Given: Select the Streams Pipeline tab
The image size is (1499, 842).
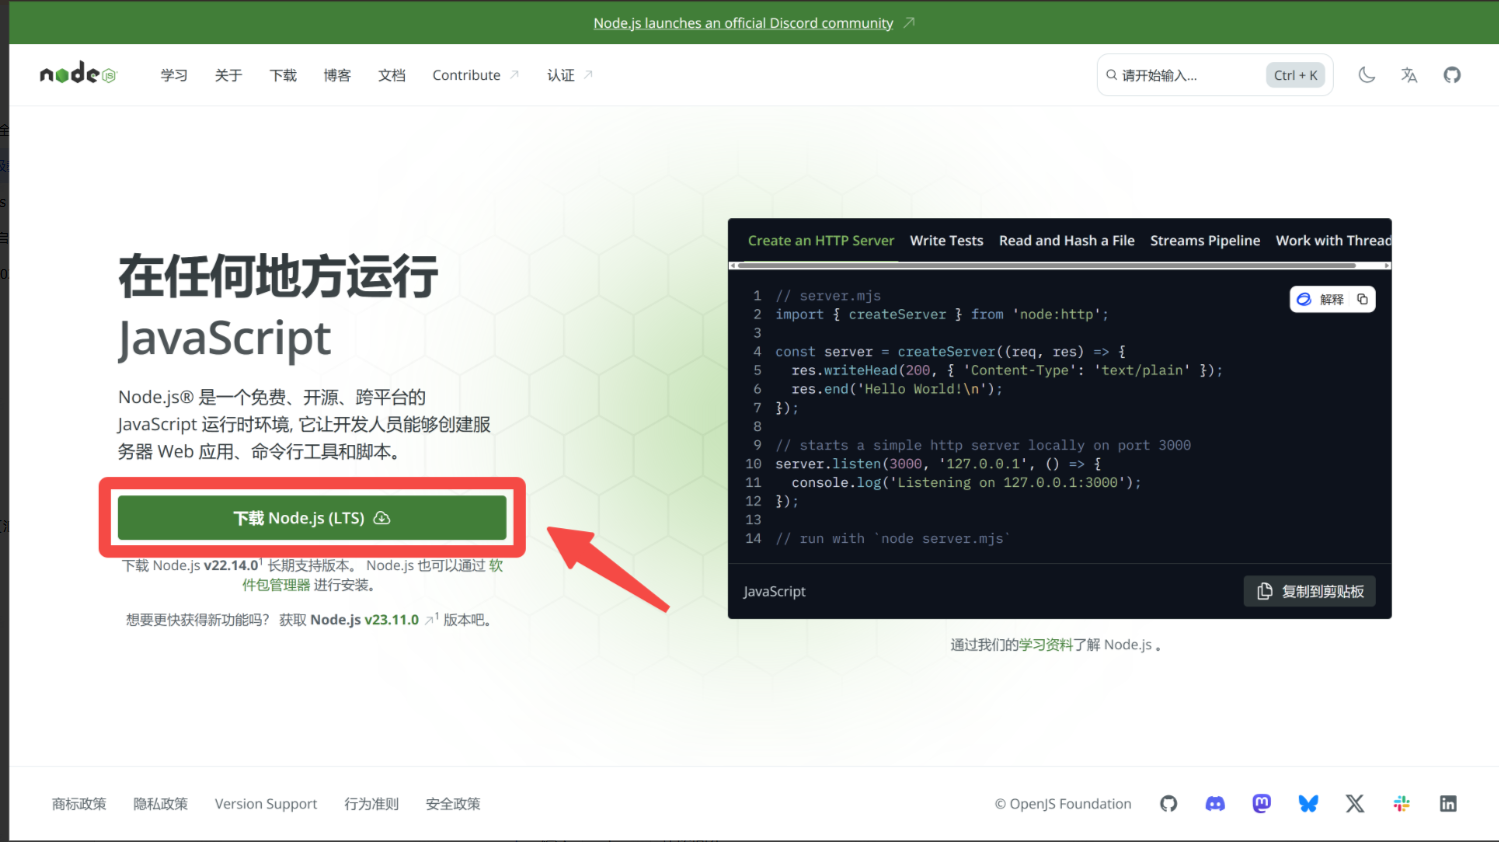Looking at the screenshot, I should coord(1205,240).
